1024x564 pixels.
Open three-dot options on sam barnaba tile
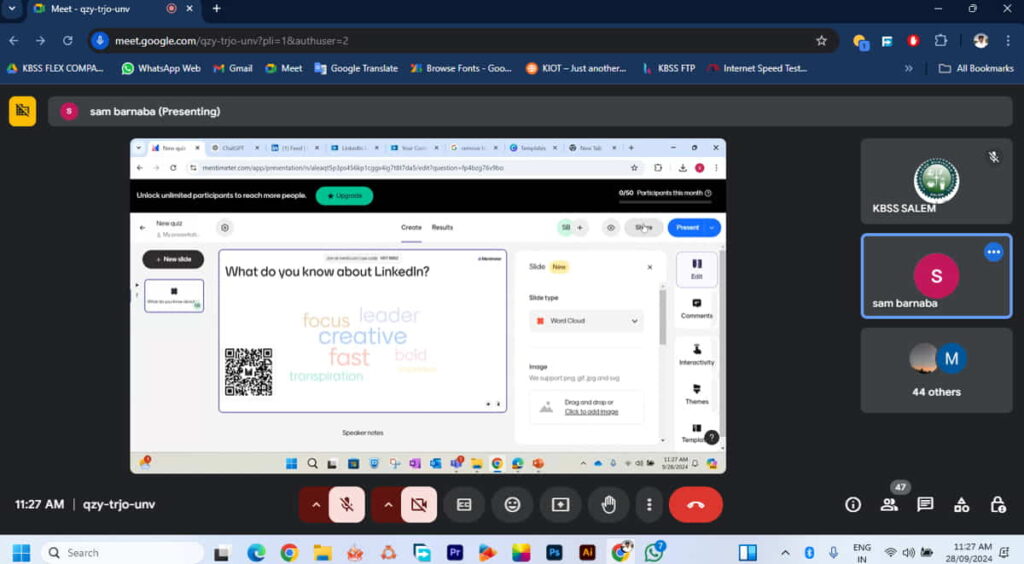(993, 252)
